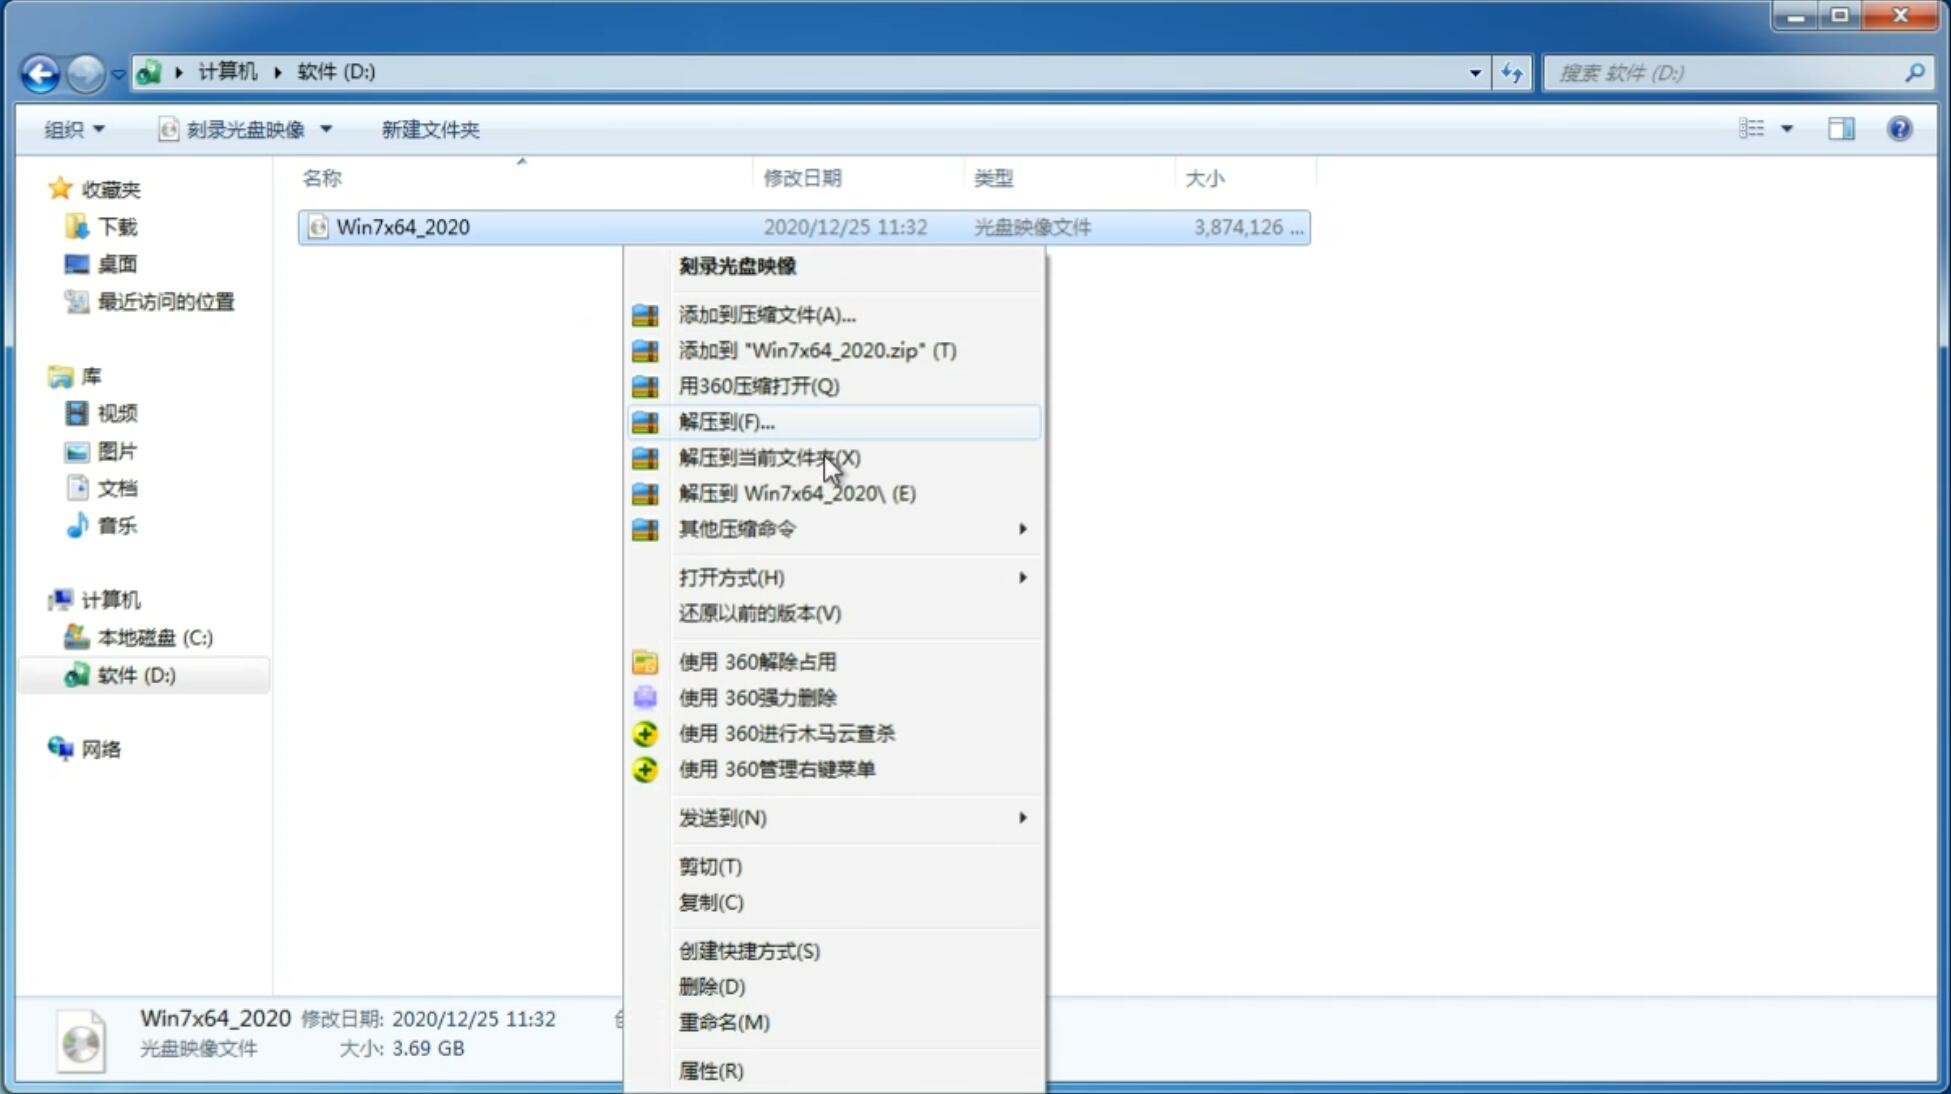This screenshot has width=1951, height=1094.
Task: Click 重命名 to rename file
Action: 724,1022
